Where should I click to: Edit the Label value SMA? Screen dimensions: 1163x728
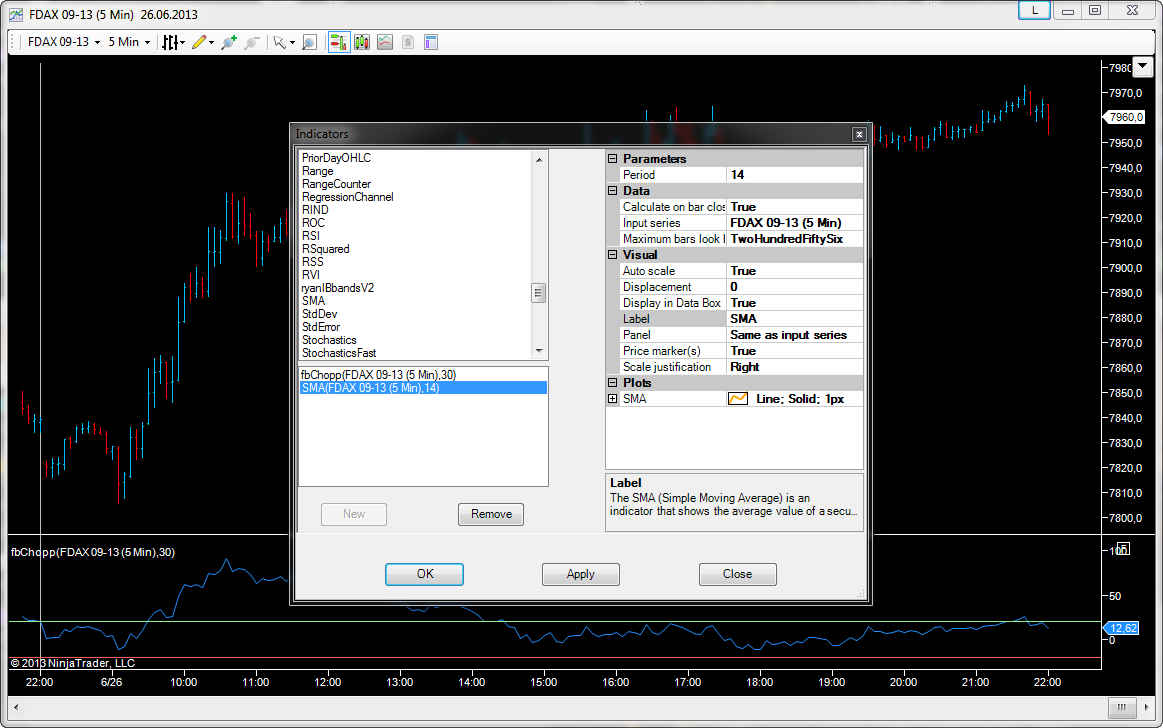pos(794,319)
